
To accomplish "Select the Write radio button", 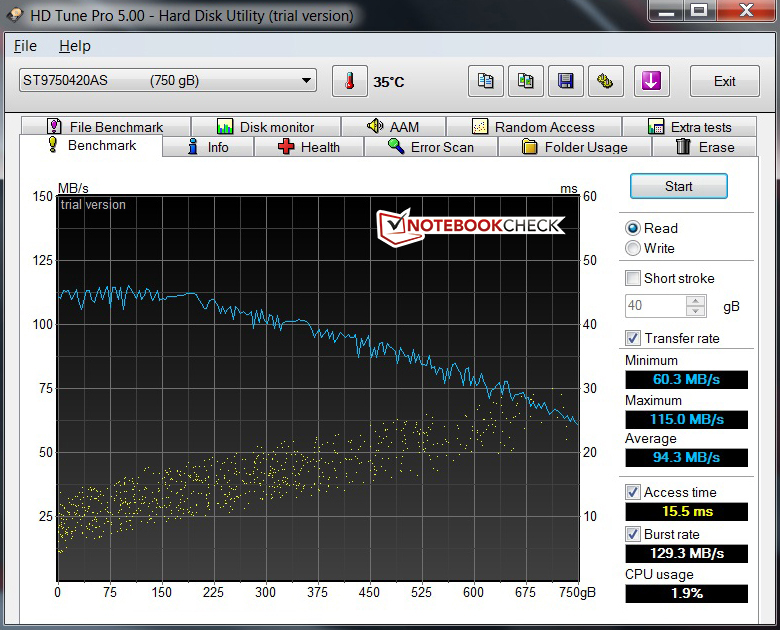I will pos(633,248).
